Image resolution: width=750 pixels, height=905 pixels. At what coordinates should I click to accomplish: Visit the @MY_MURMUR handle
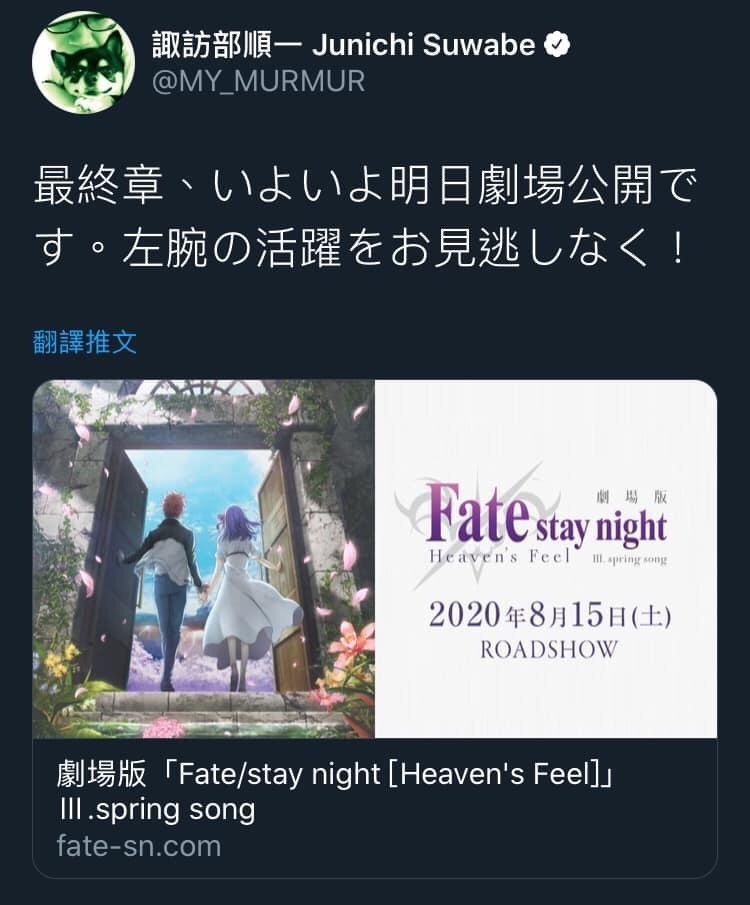[259, 81]
